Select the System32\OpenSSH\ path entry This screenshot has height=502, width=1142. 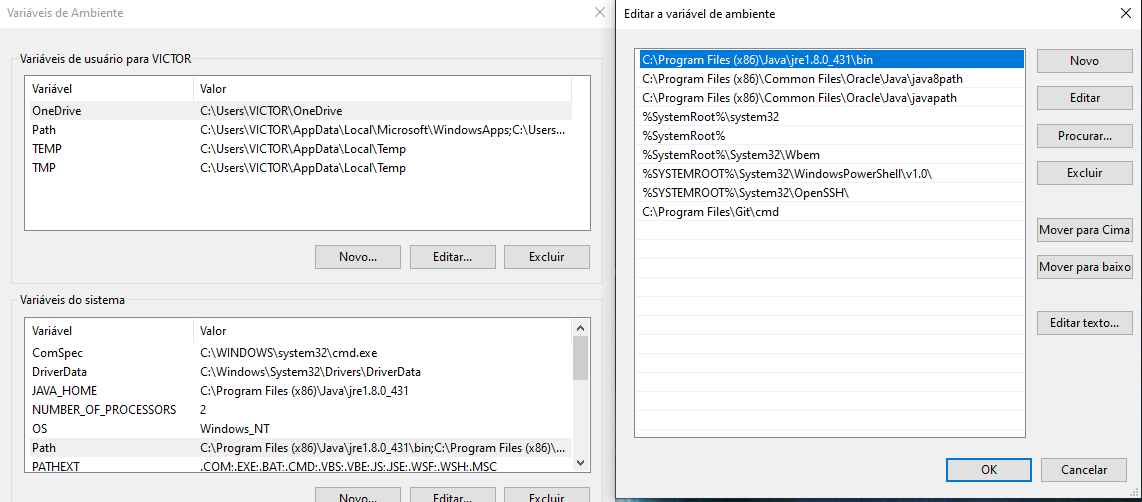[831, 193]
